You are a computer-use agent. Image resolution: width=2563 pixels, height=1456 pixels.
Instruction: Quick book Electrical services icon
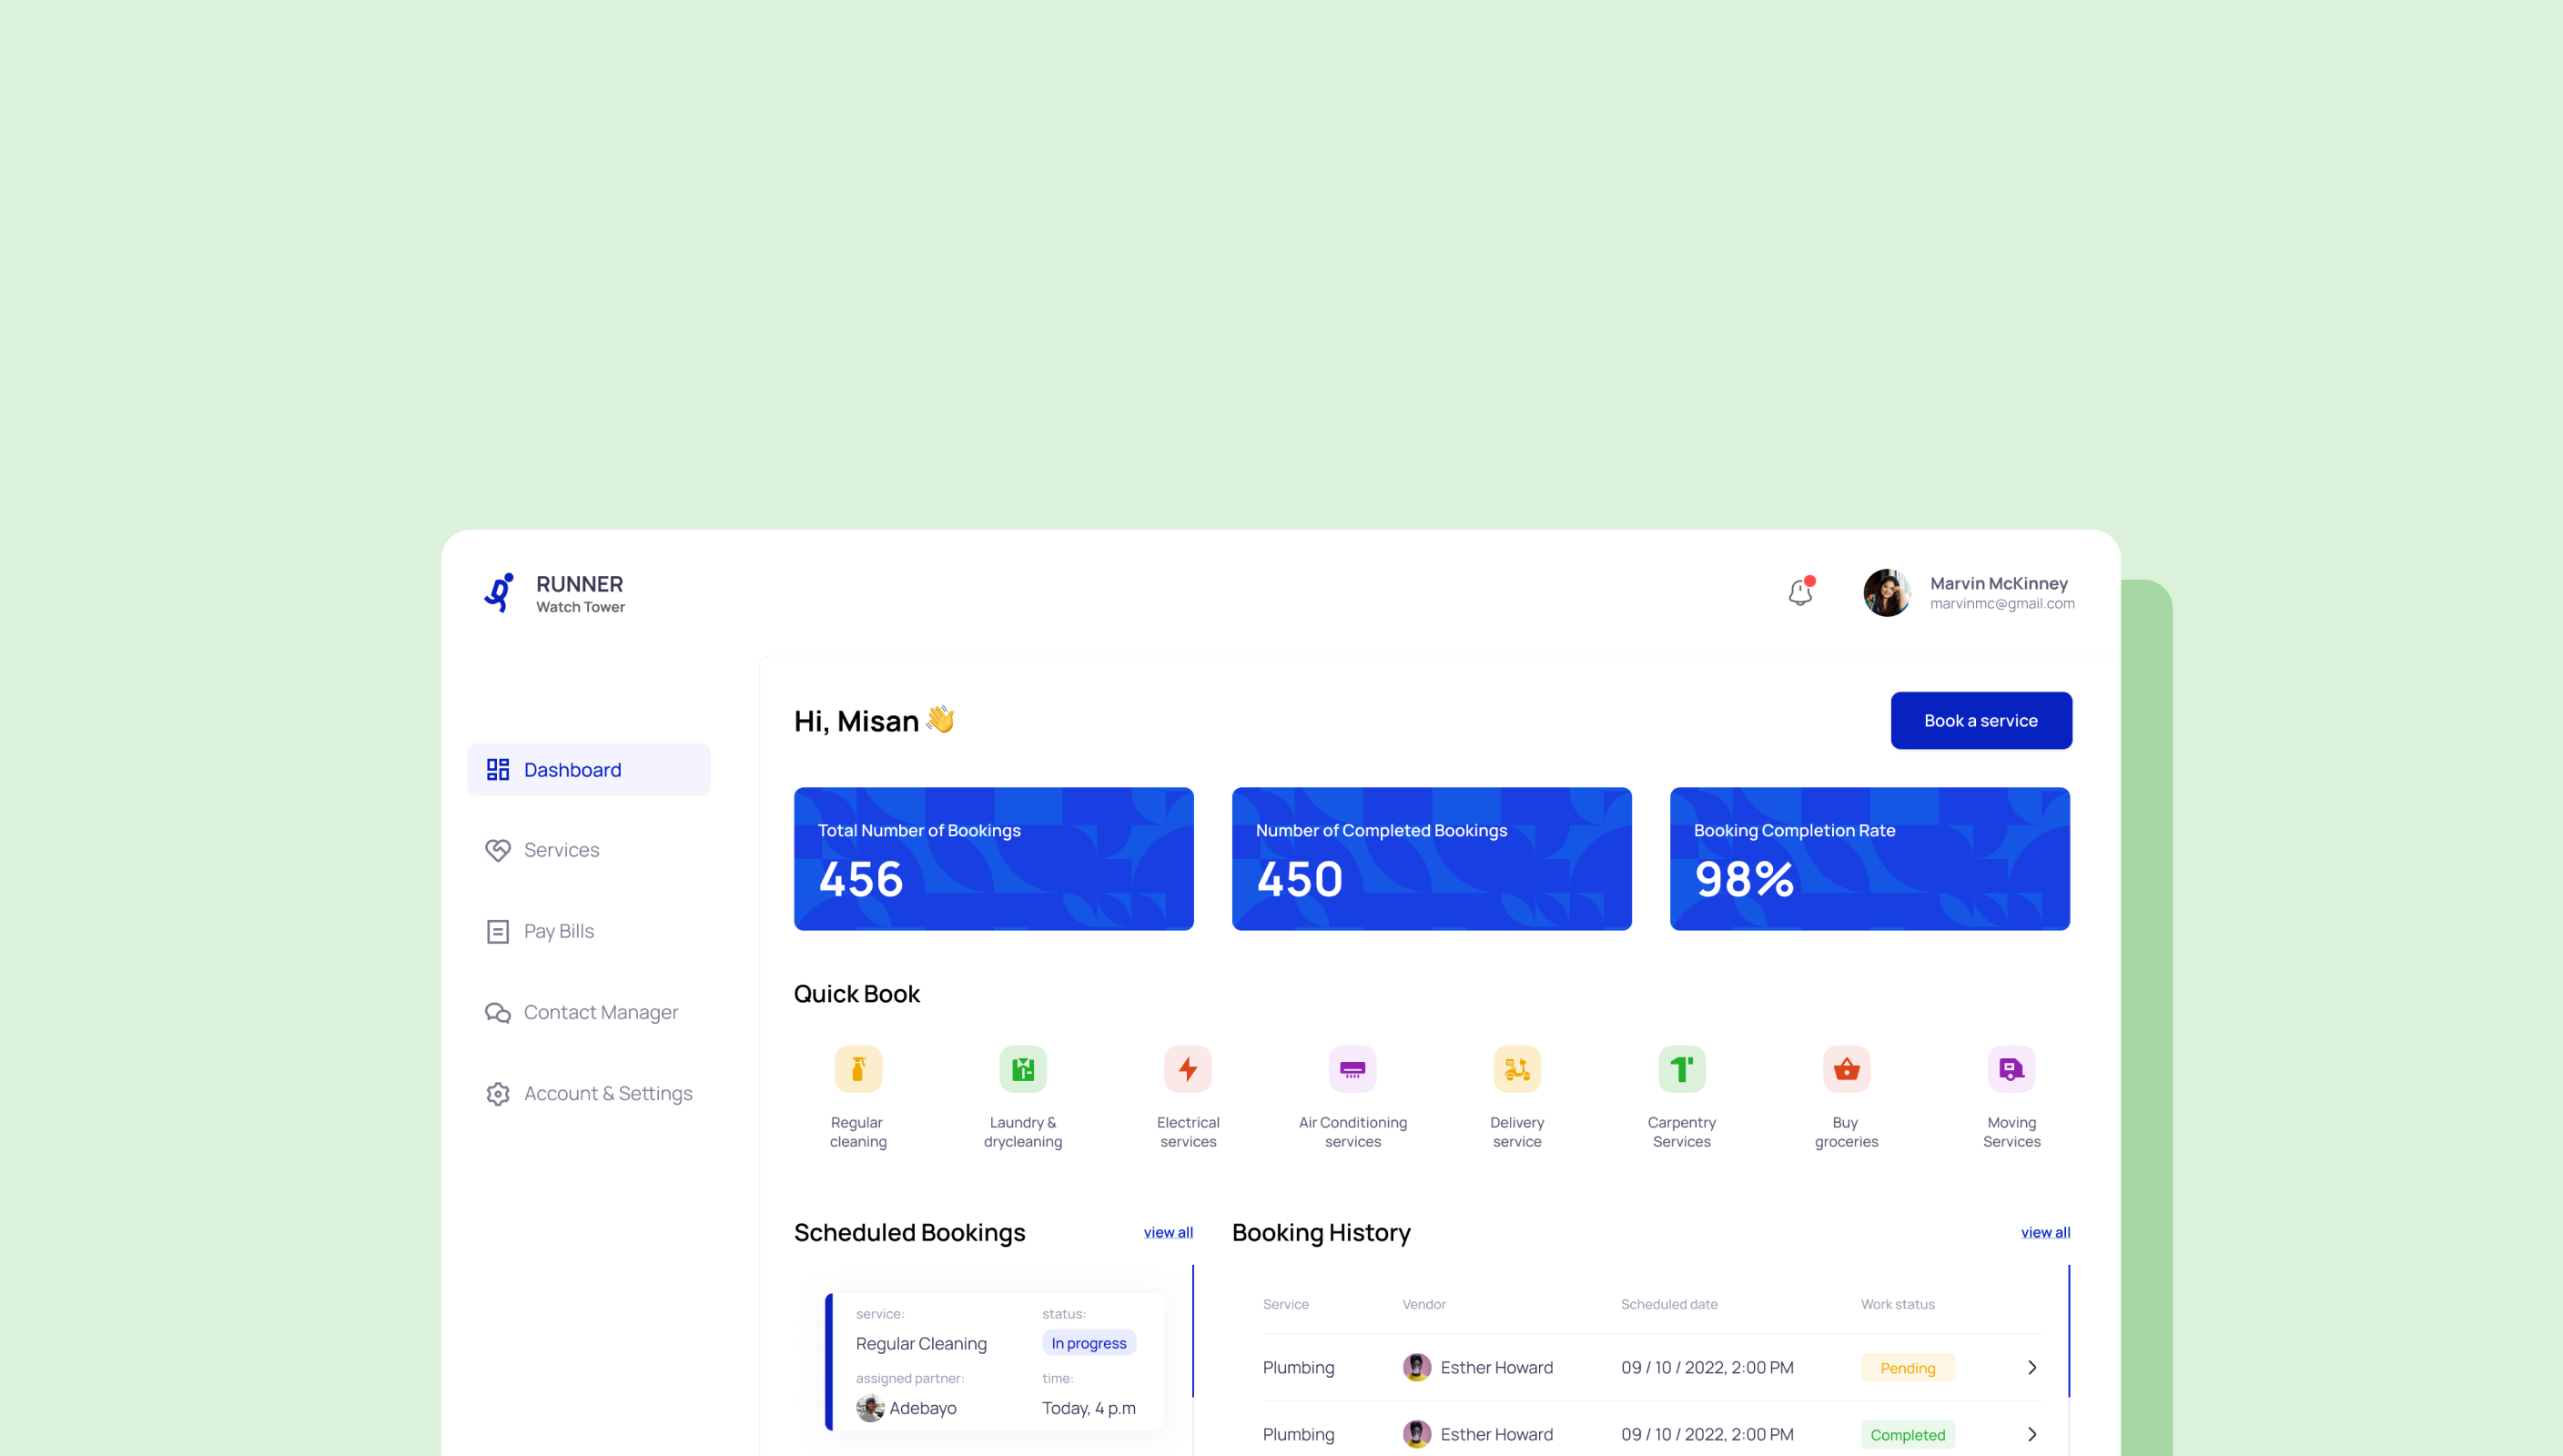coord(1187,1069)
